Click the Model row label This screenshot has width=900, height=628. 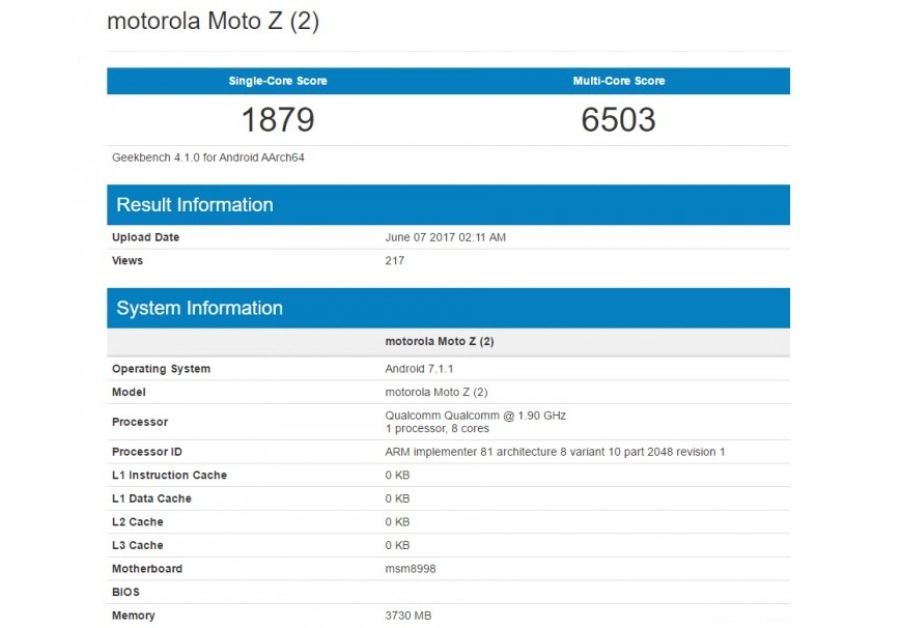coord(129,392)
